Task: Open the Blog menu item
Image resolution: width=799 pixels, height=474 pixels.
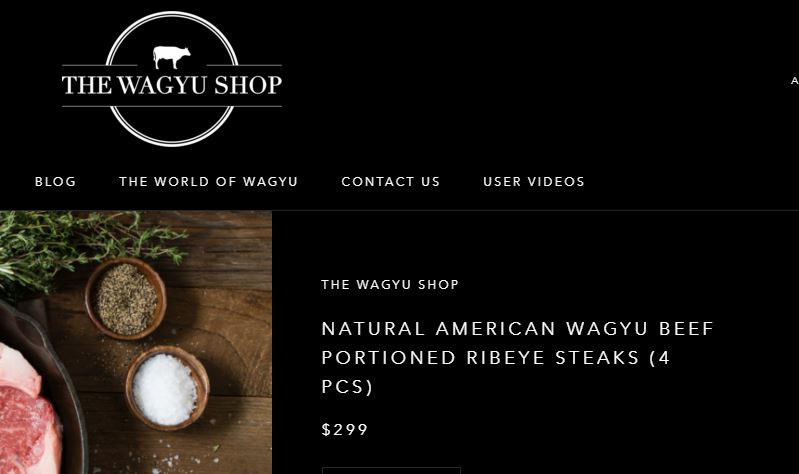Action: [56, 181]
